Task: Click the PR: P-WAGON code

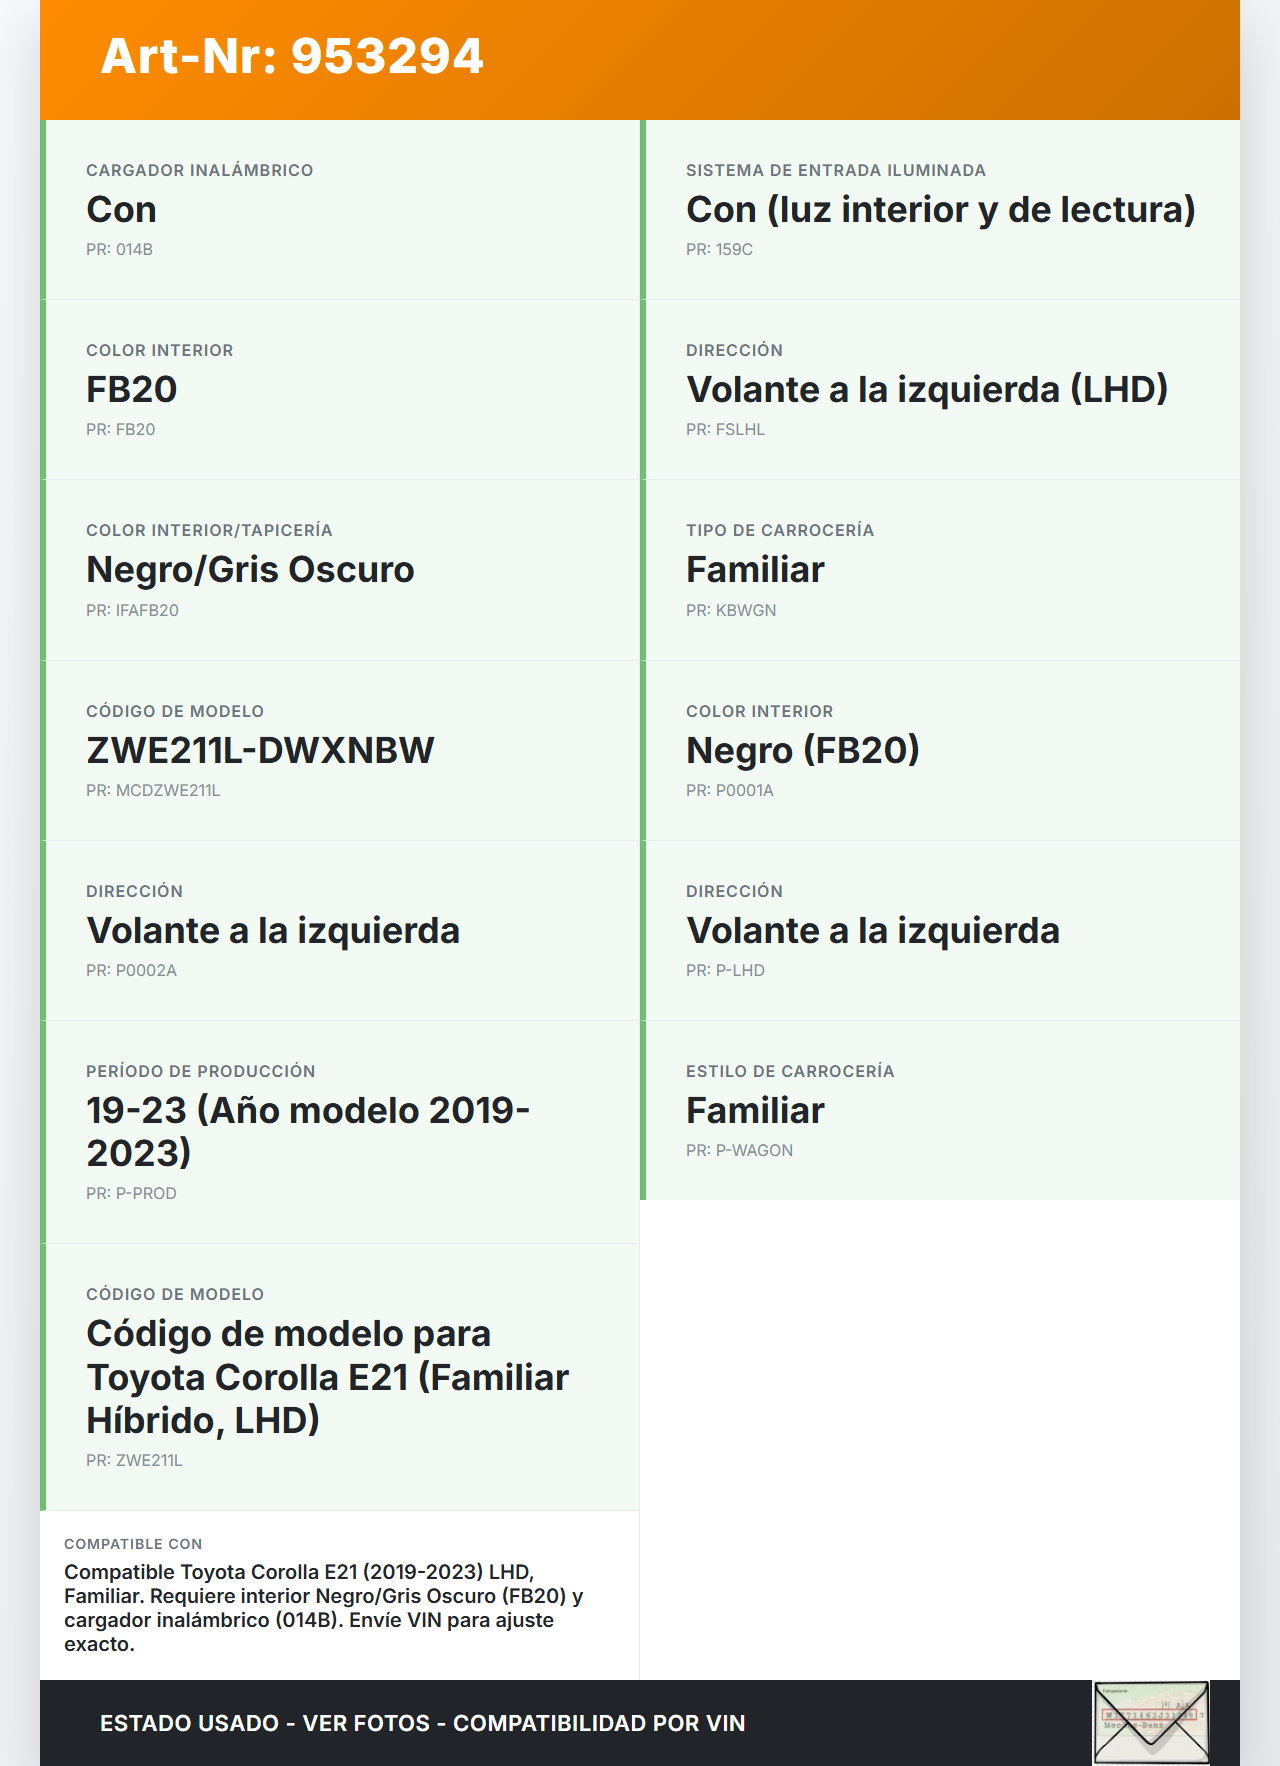Action: point(739,1150)
